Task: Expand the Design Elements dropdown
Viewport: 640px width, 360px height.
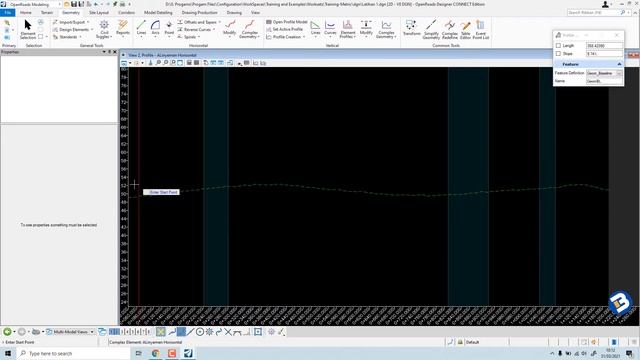Action: 73,29
